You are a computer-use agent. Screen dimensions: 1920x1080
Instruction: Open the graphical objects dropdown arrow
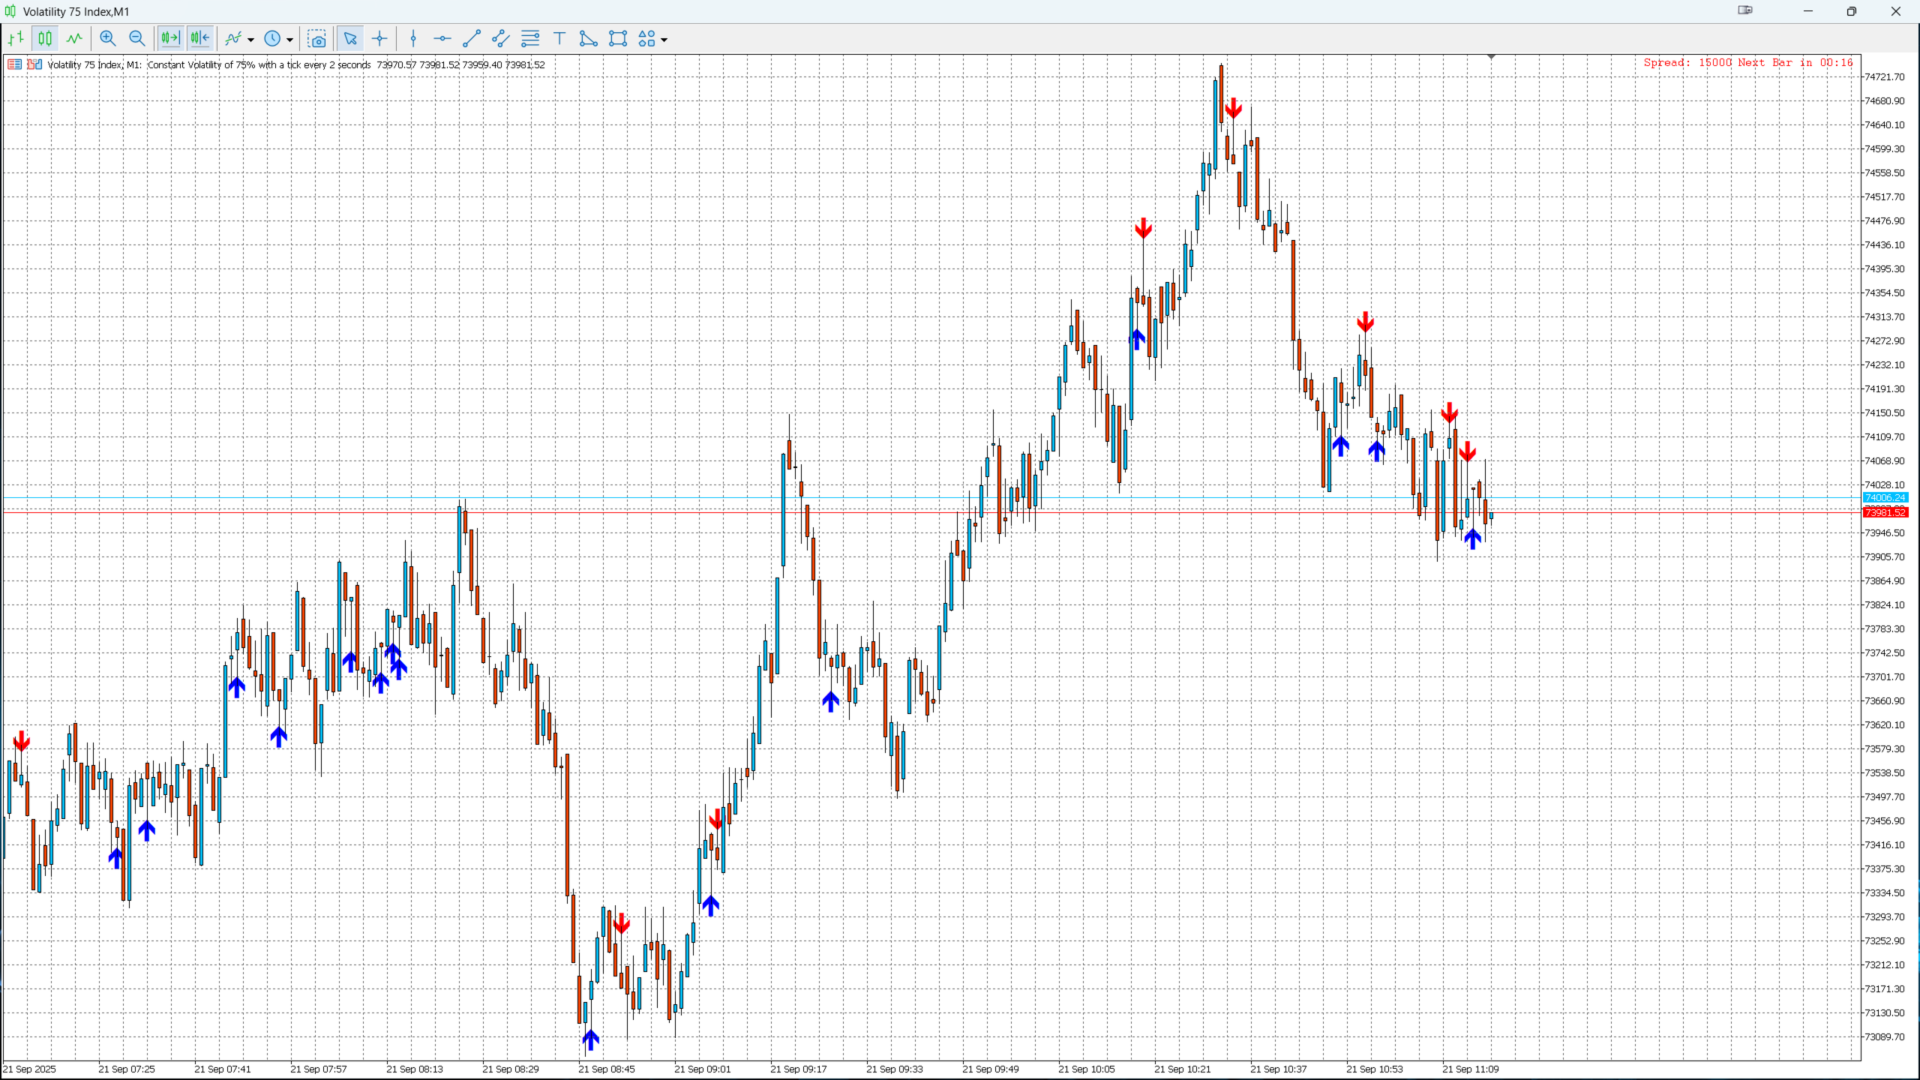point(664,40)
